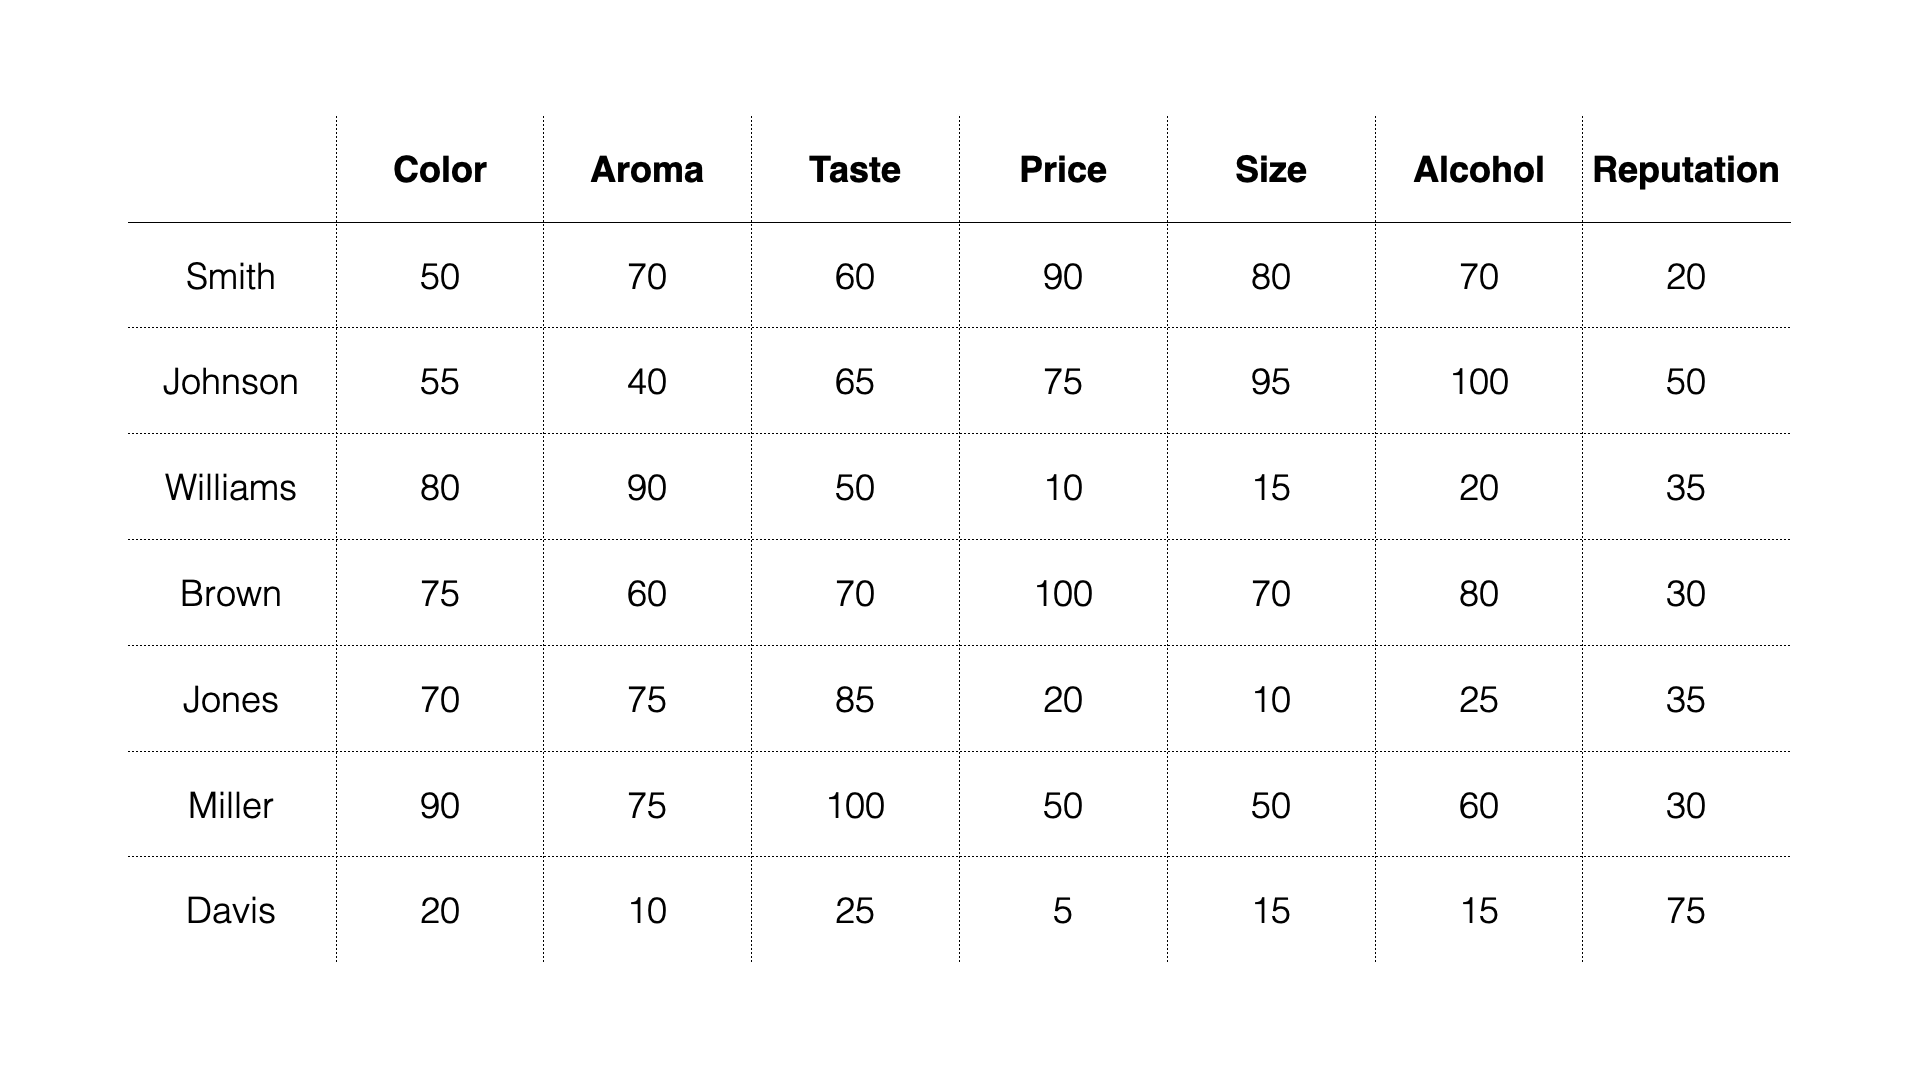Click the Johnson row label

point(231,382)
